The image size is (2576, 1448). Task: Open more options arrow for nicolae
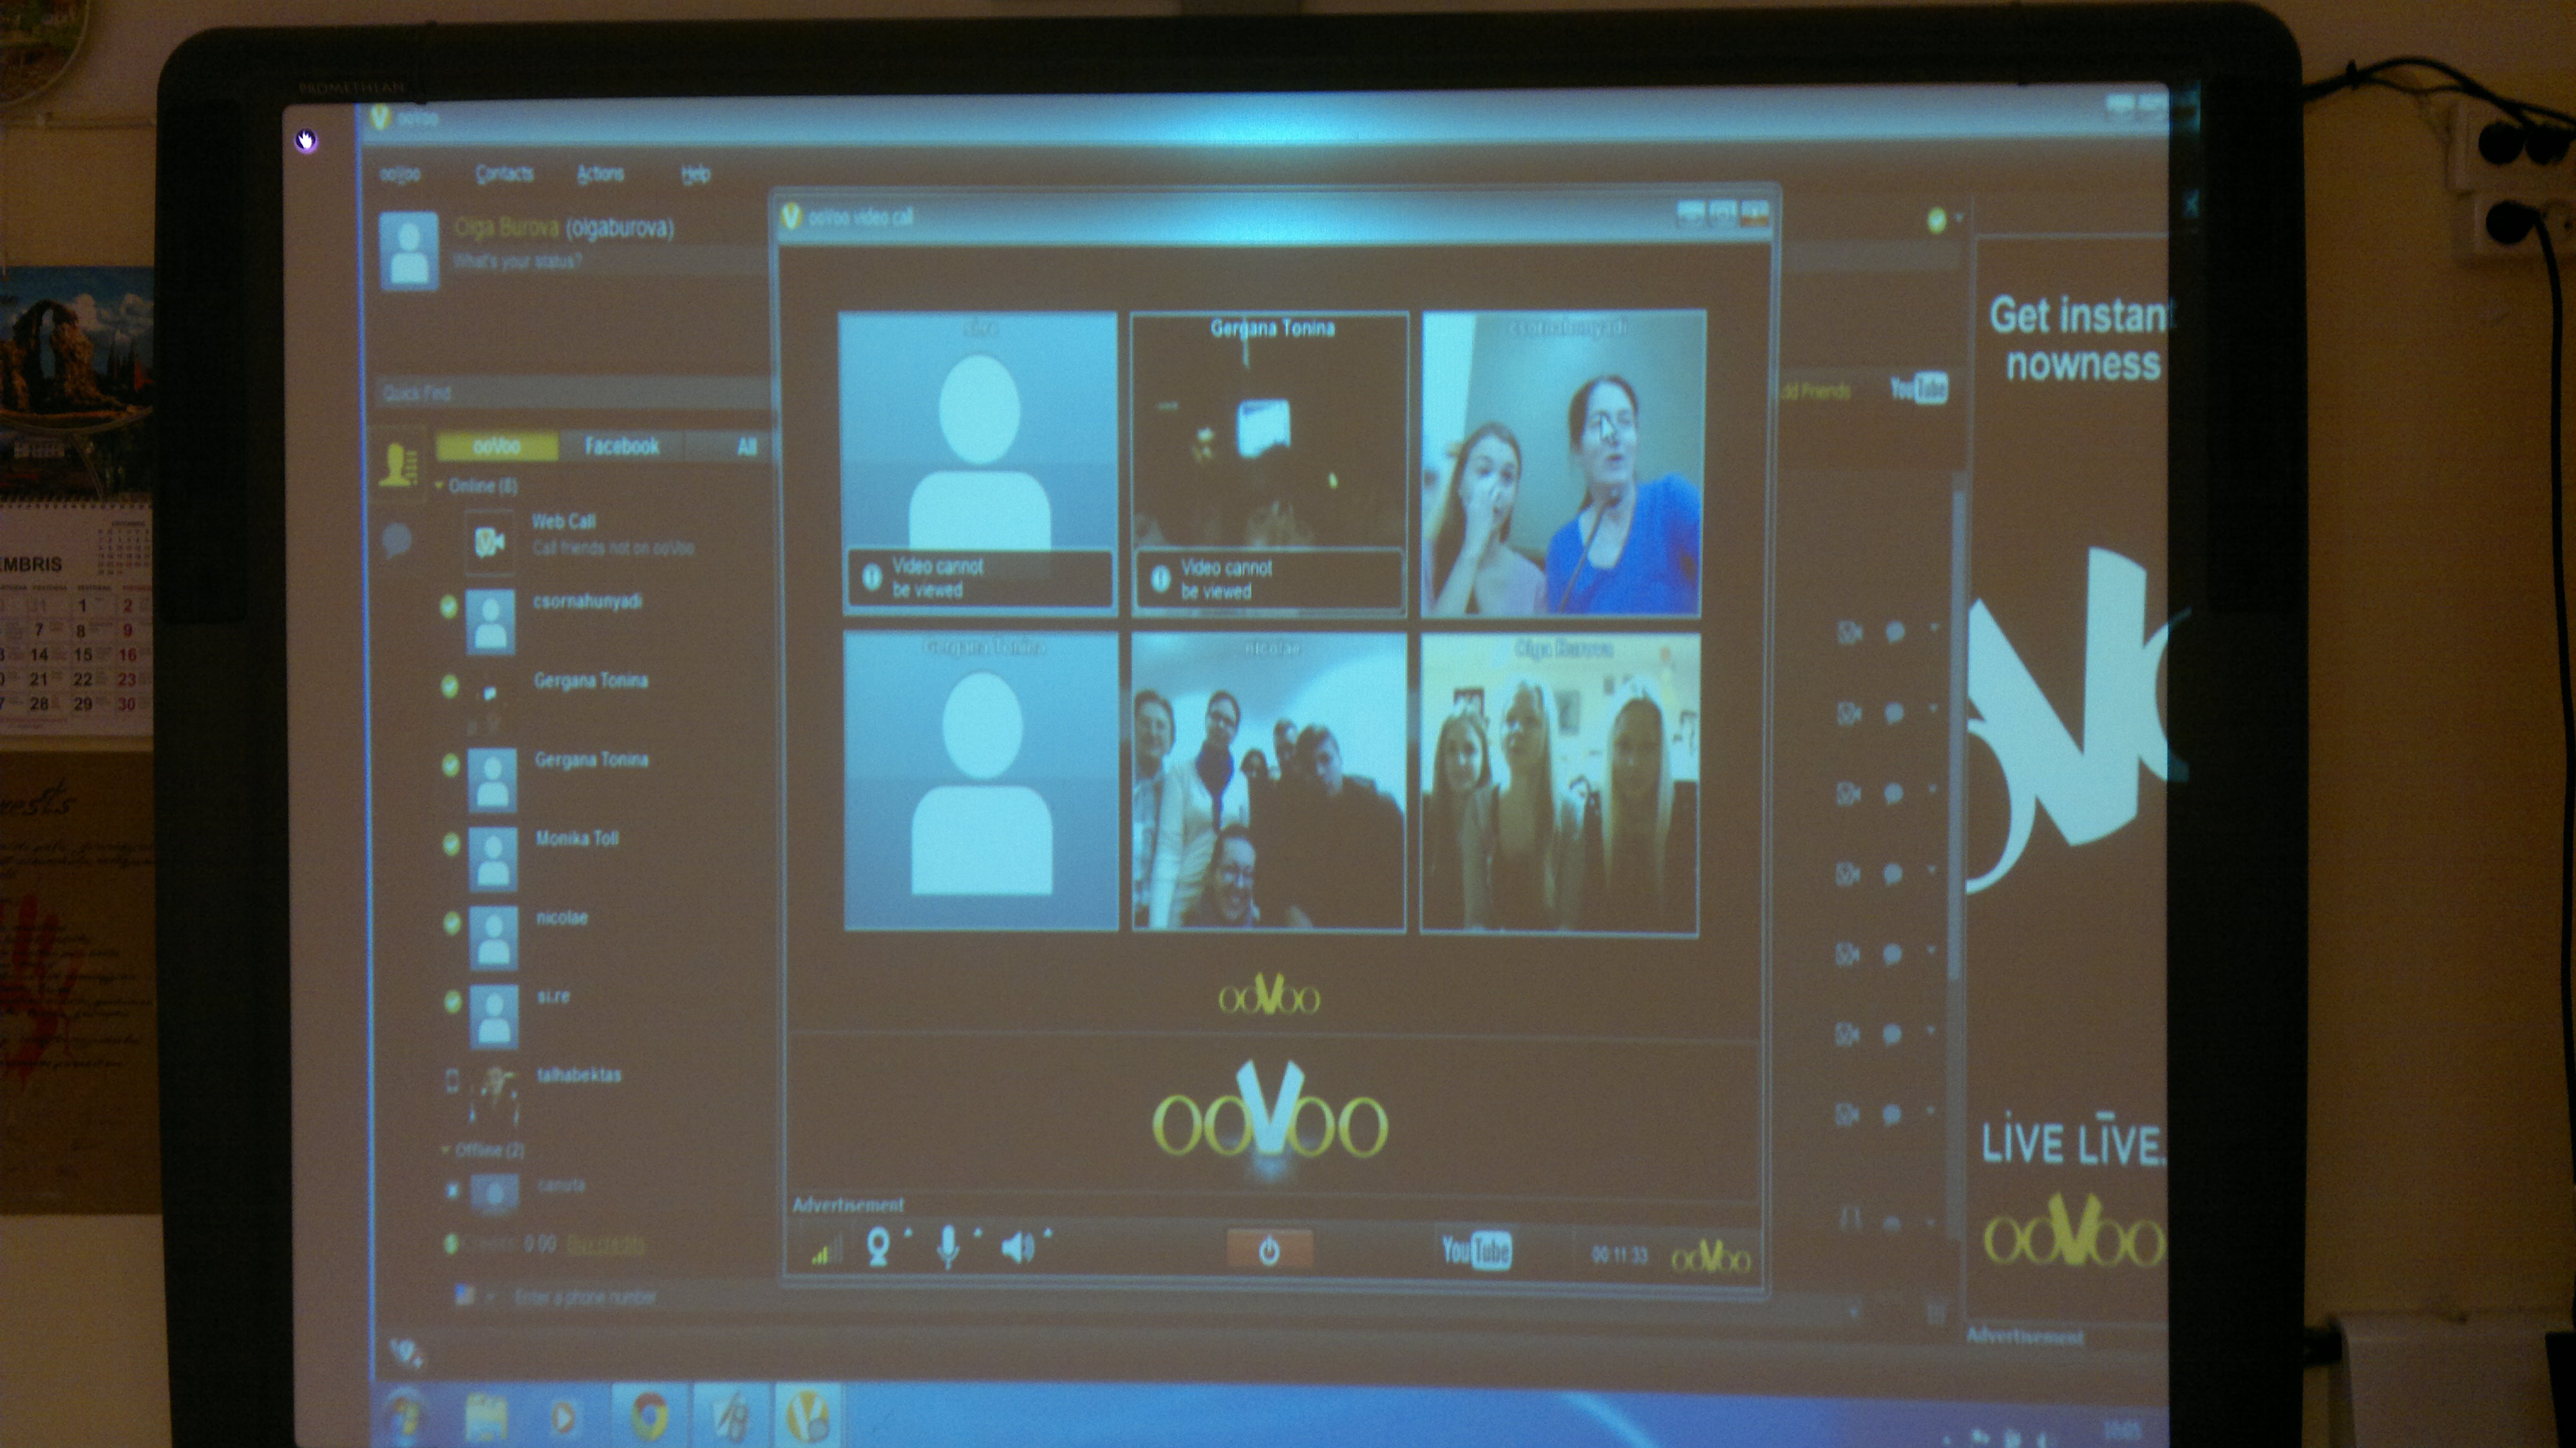tap(1931, 951)
